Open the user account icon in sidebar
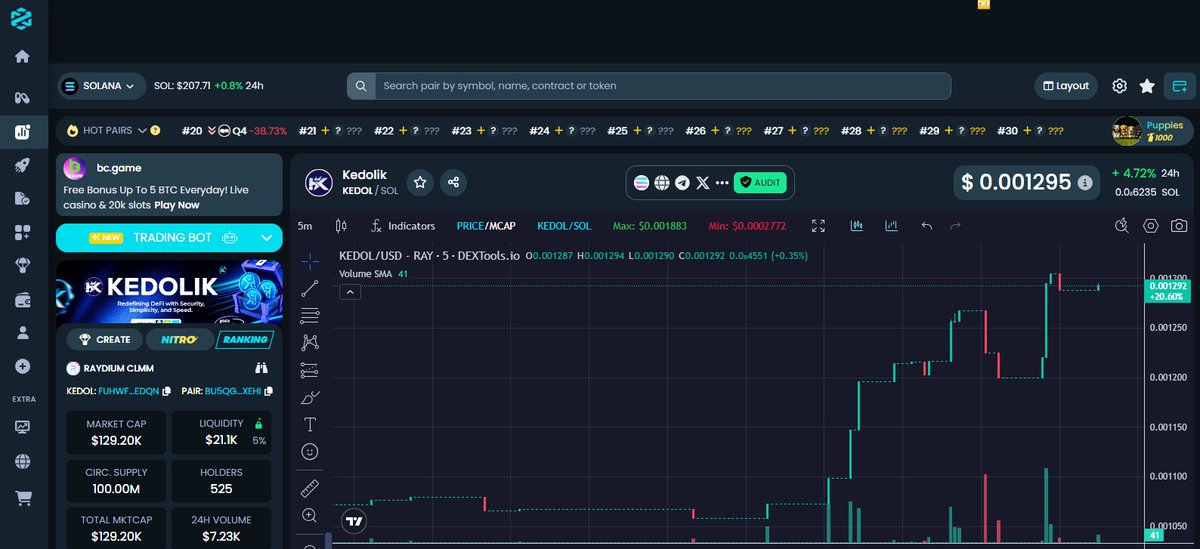The width and height of the screenshot is (1200, 549). 22,333
